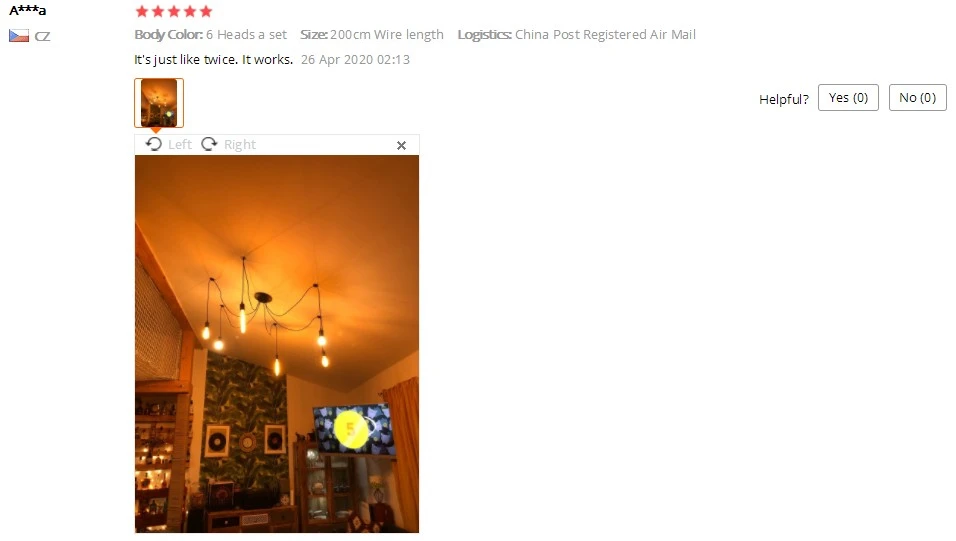The width and height of the screenshot is (956, 541).
Task: Click the first red rating star
Action: pos(142,11)
